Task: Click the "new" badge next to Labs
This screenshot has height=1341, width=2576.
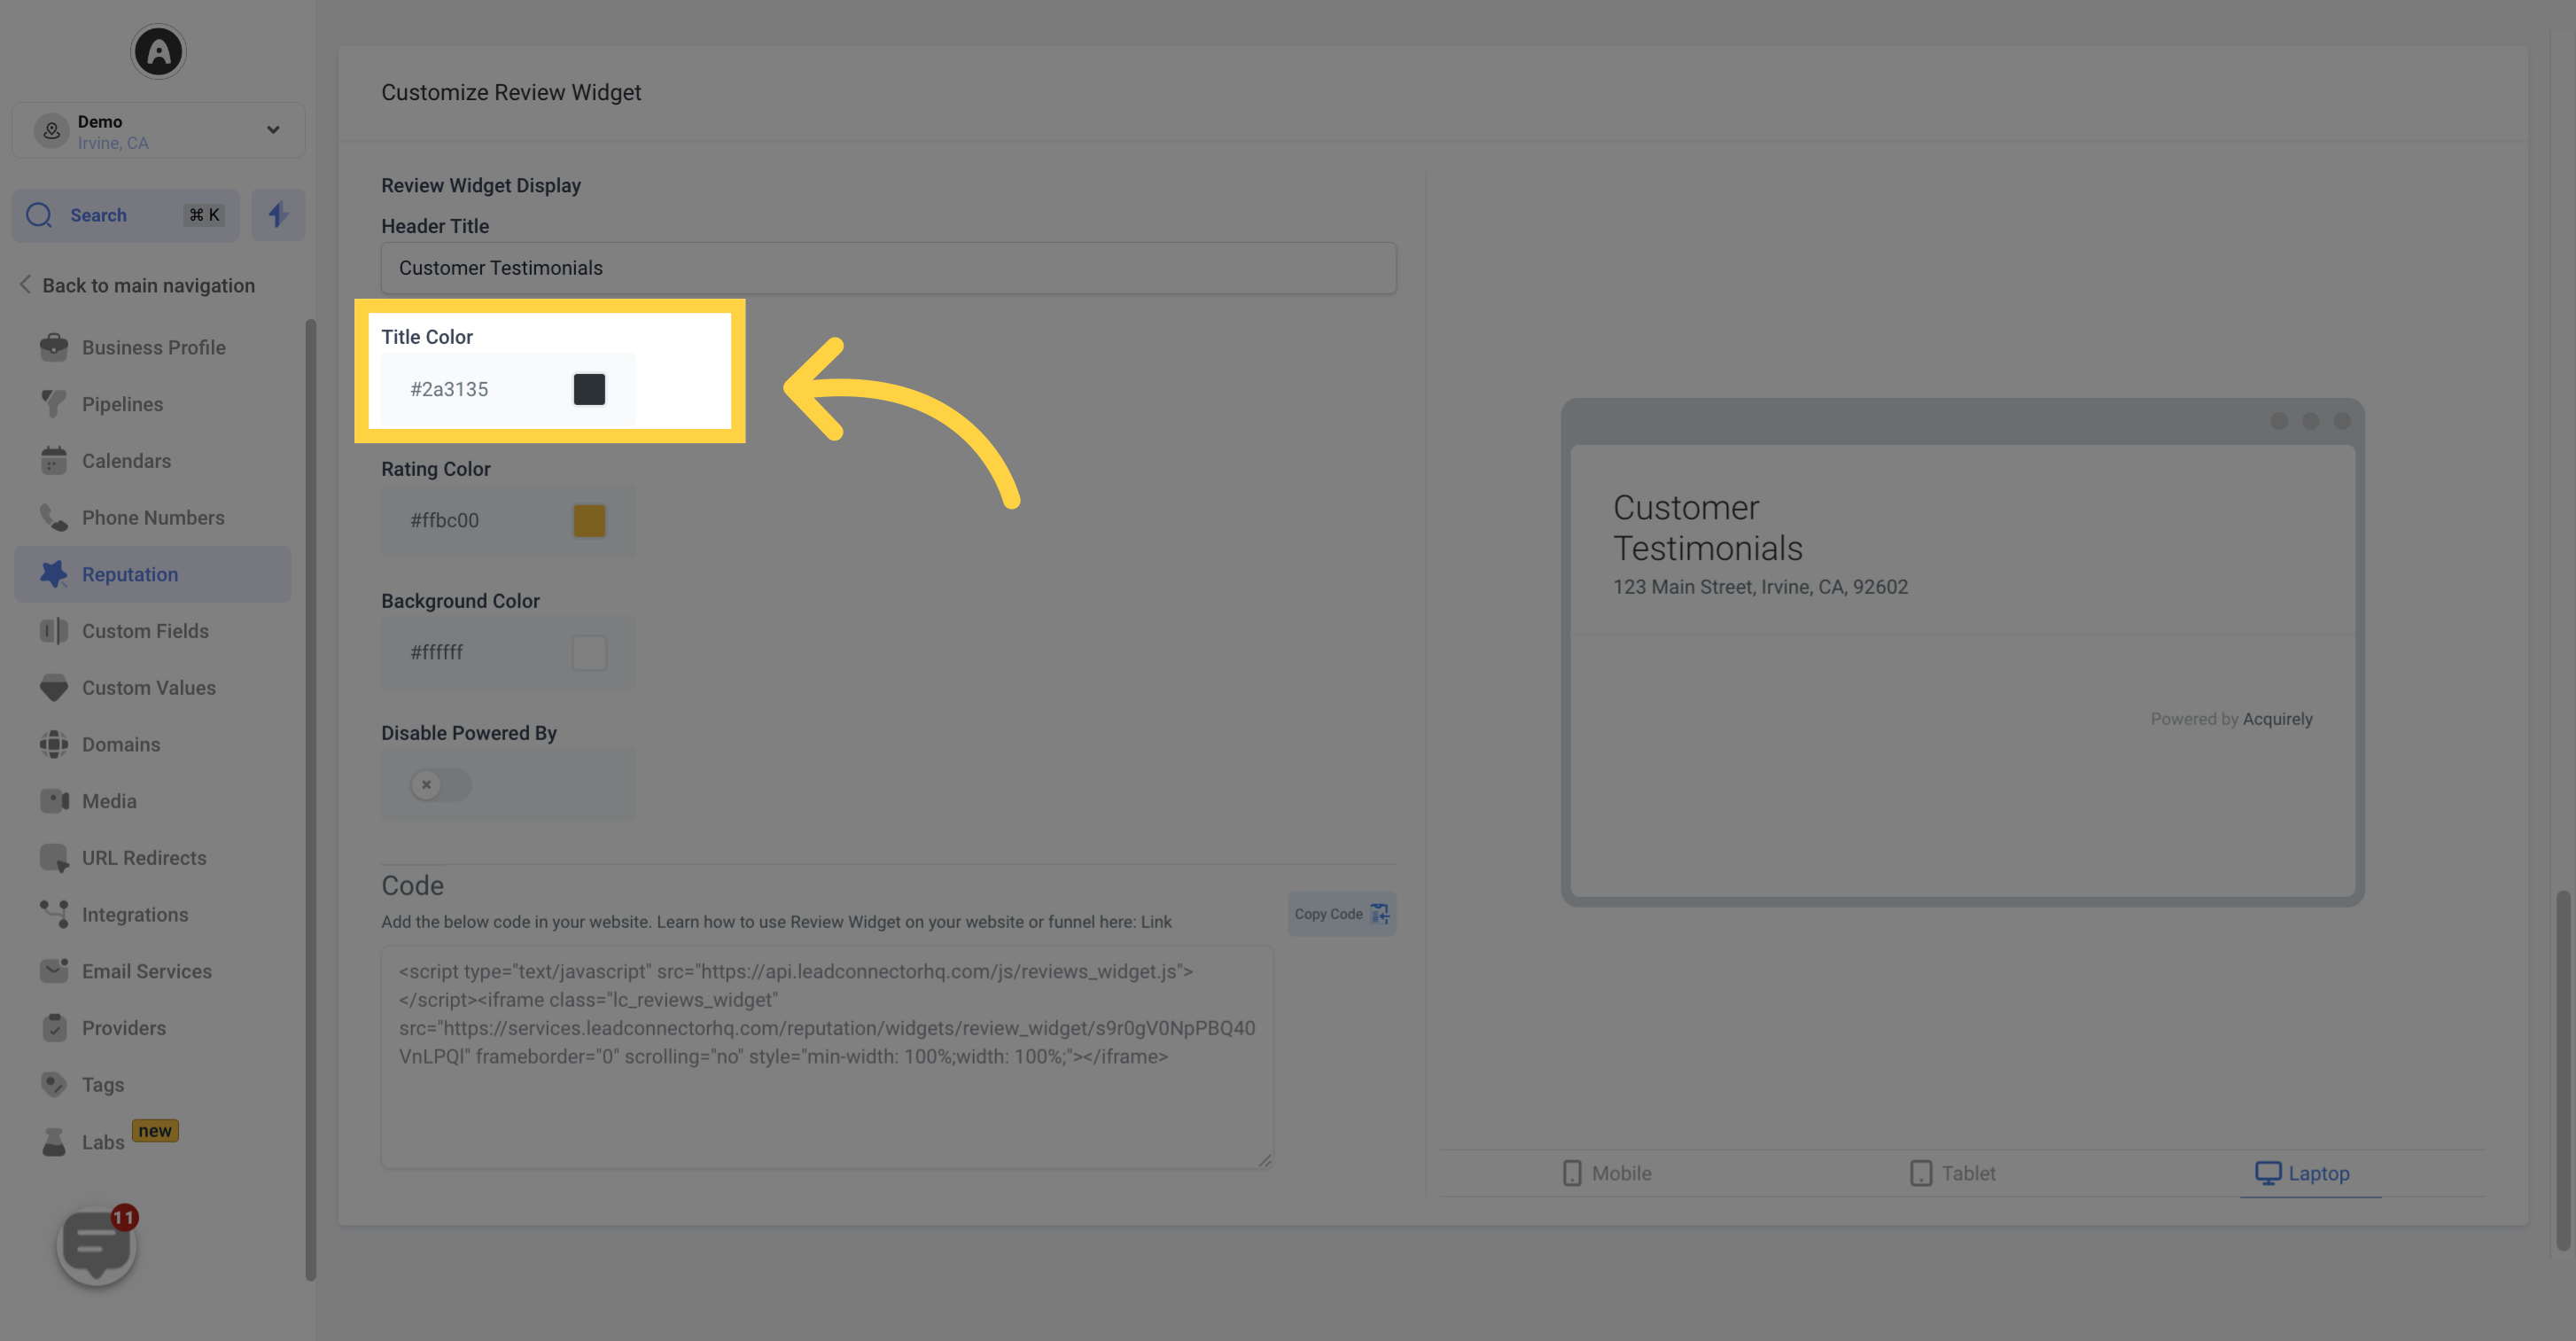Action: (155, 1131)
